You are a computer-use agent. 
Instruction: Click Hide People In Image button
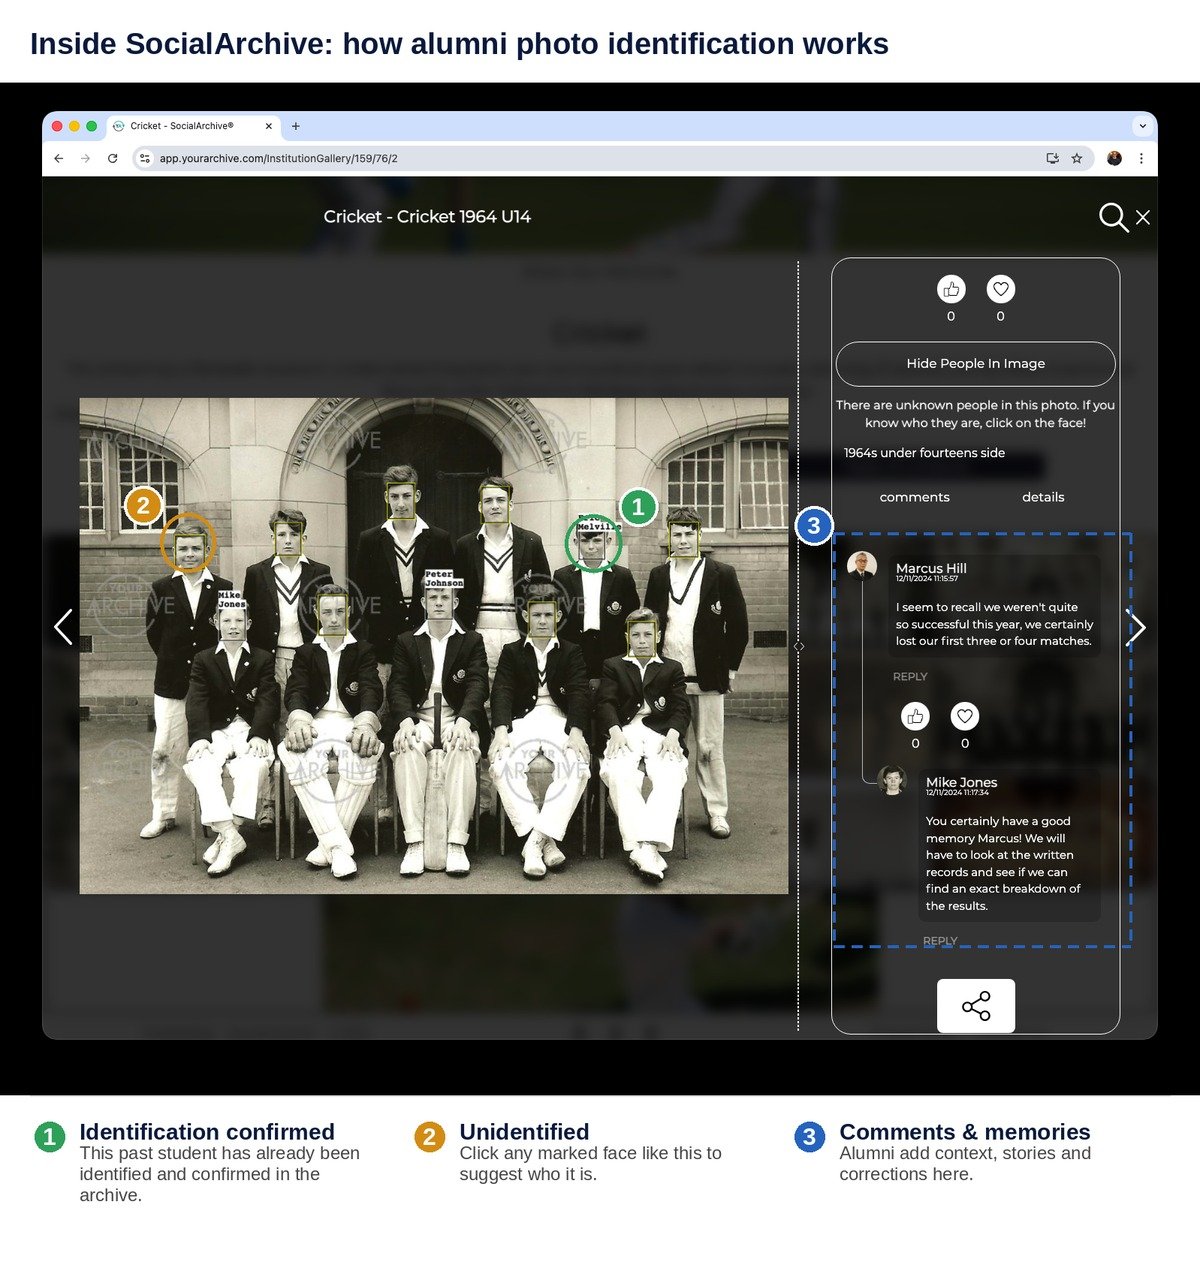tap(976, 364)
